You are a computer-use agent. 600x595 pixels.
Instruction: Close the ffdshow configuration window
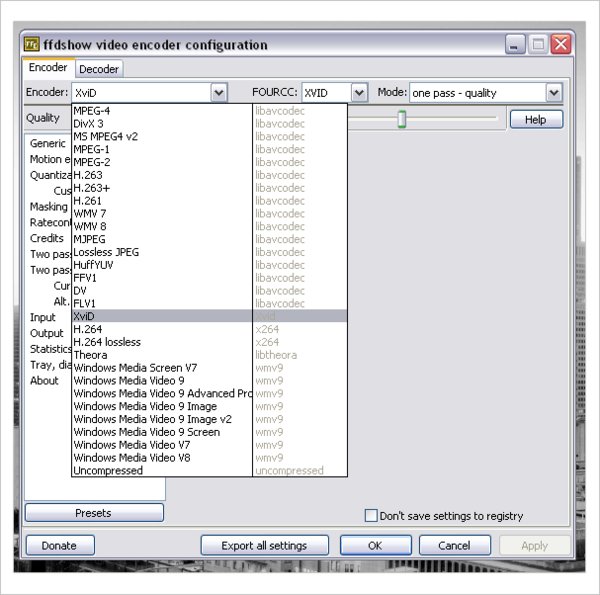pos(561,44)
